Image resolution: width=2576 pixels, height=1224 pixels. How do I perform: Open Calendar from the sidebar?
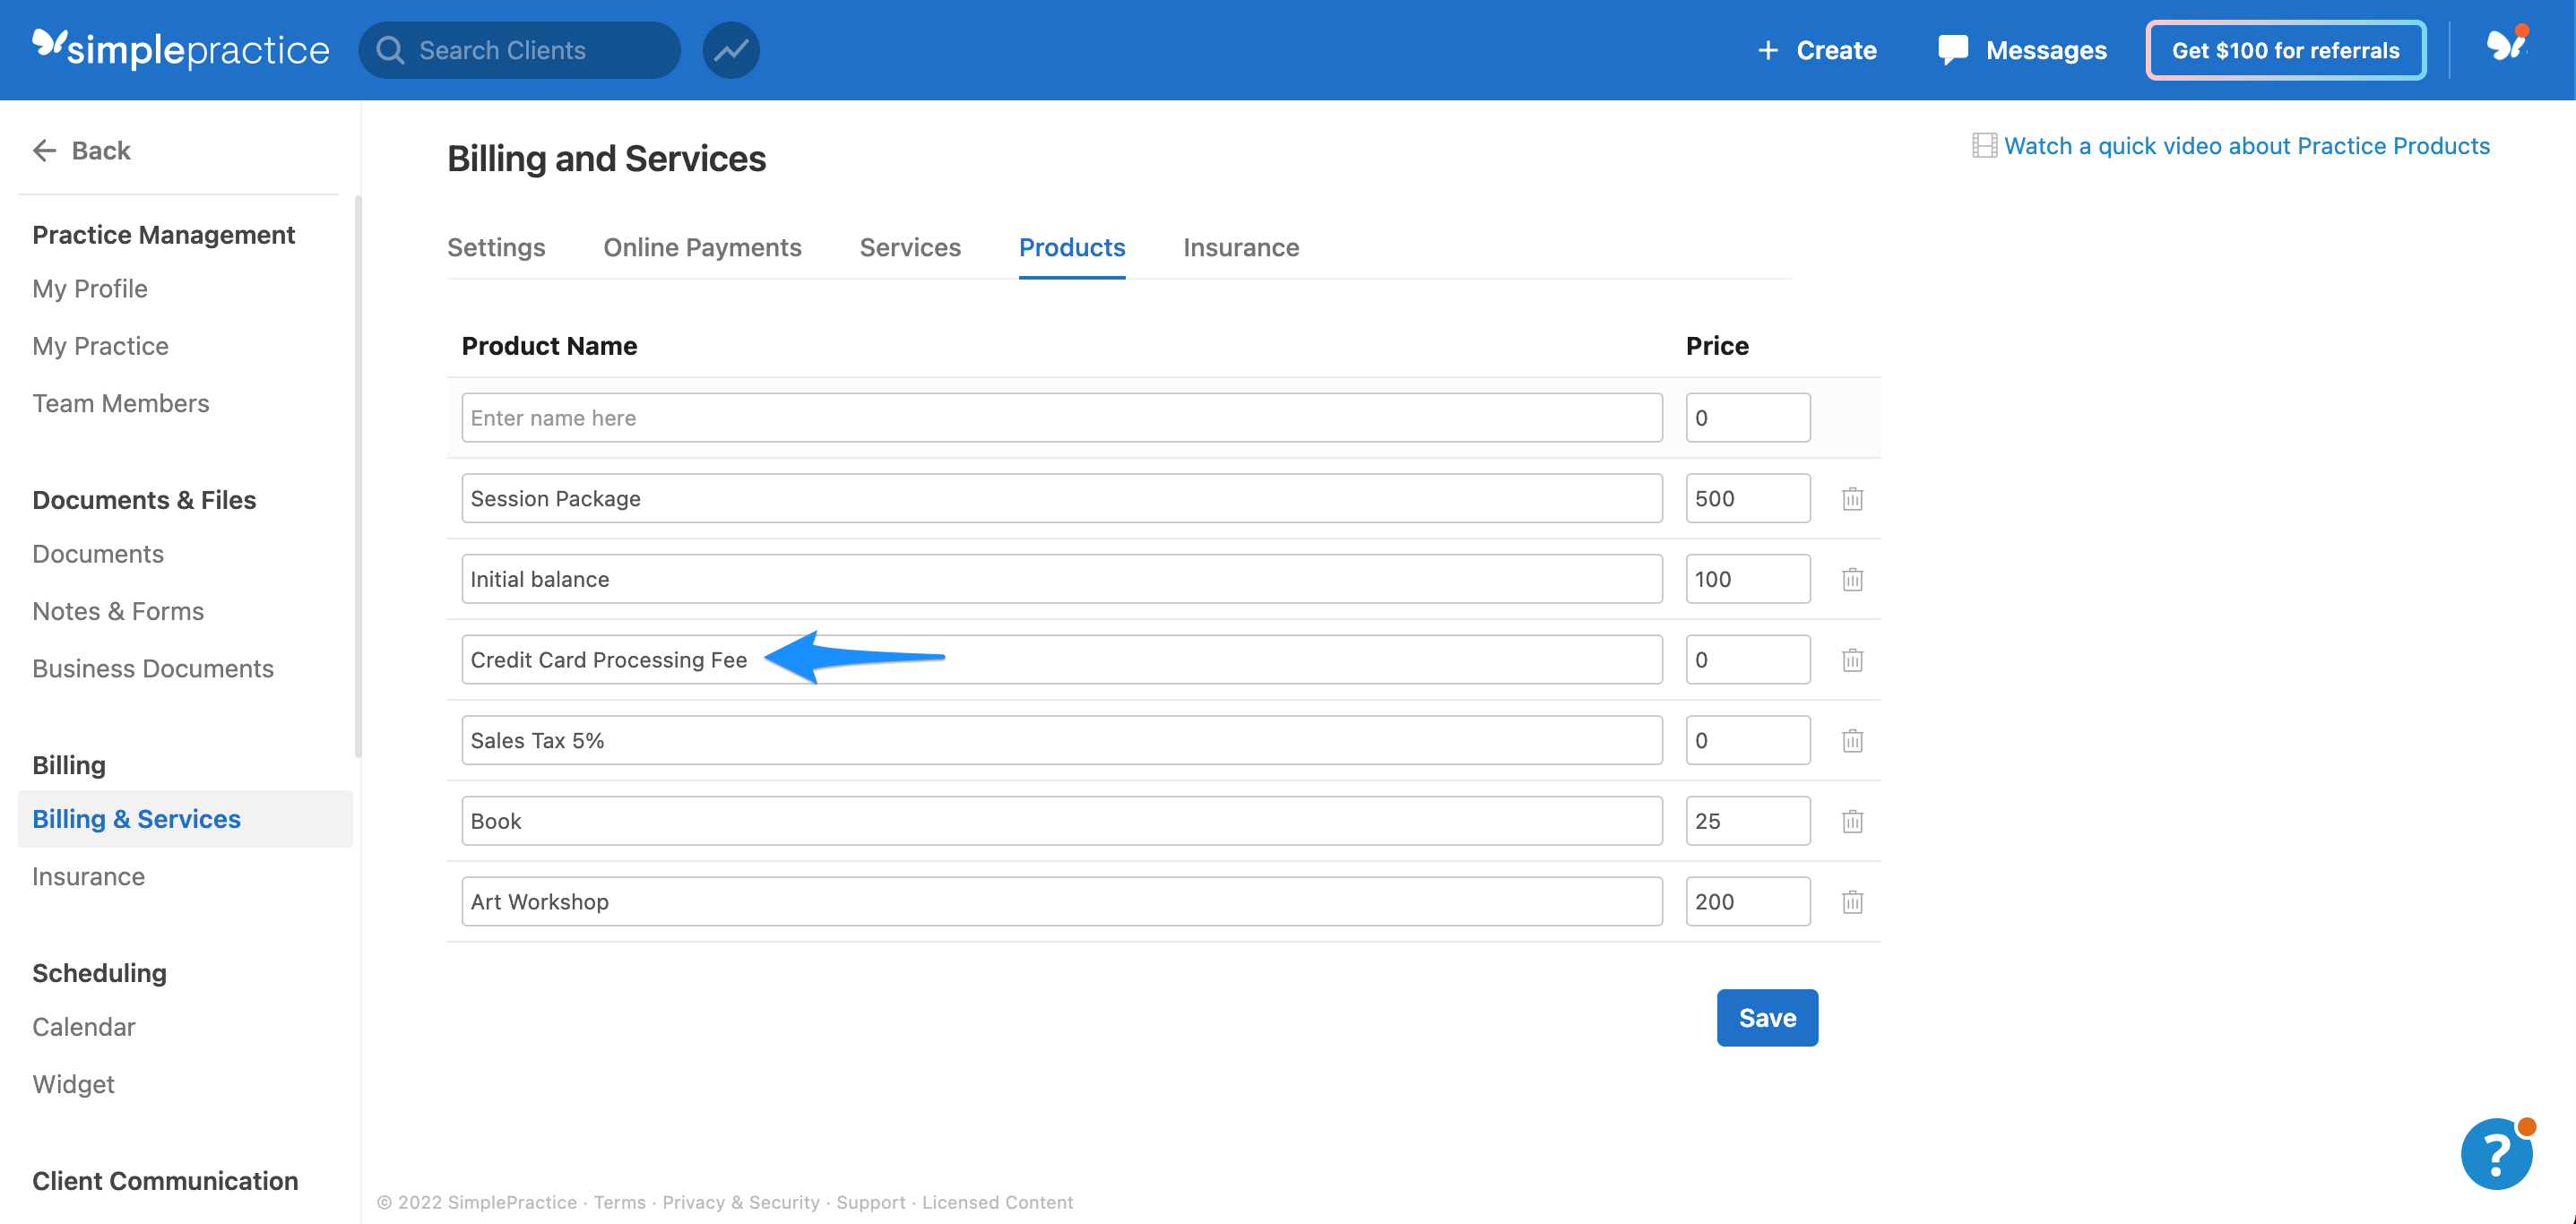point(83,1026)
